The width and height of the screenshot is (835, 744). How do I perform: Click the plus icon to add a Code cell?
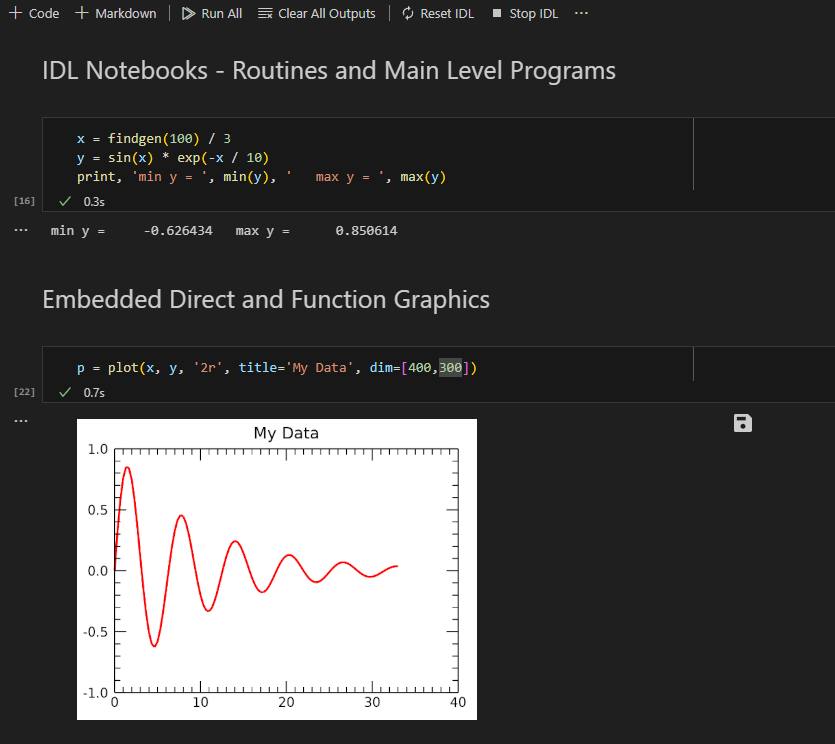point(16,13)
